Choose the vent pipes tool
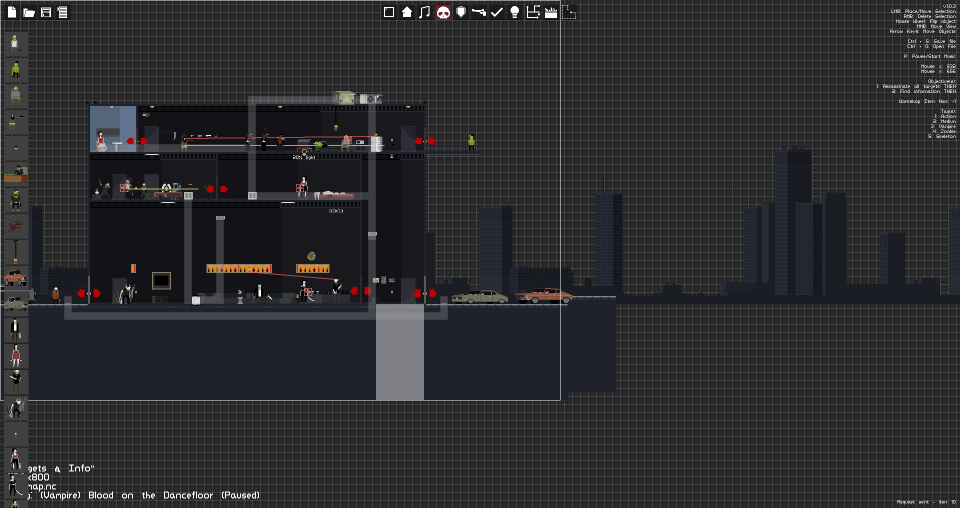The image size is (960, 508). 533,12
